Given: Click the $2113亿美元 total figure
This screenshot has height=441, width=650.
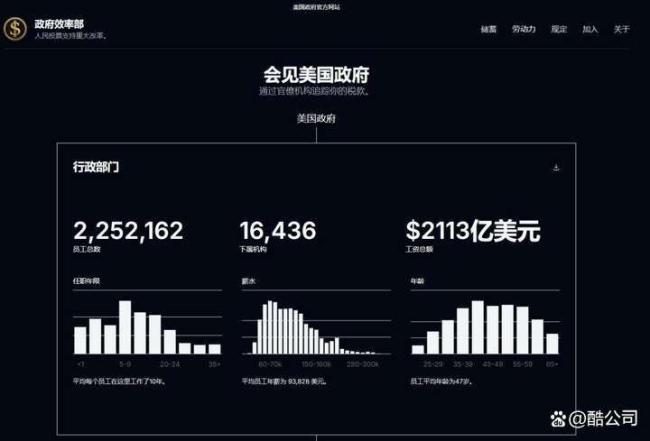Looking at the screenshot, I should click(x=473, y=230).
